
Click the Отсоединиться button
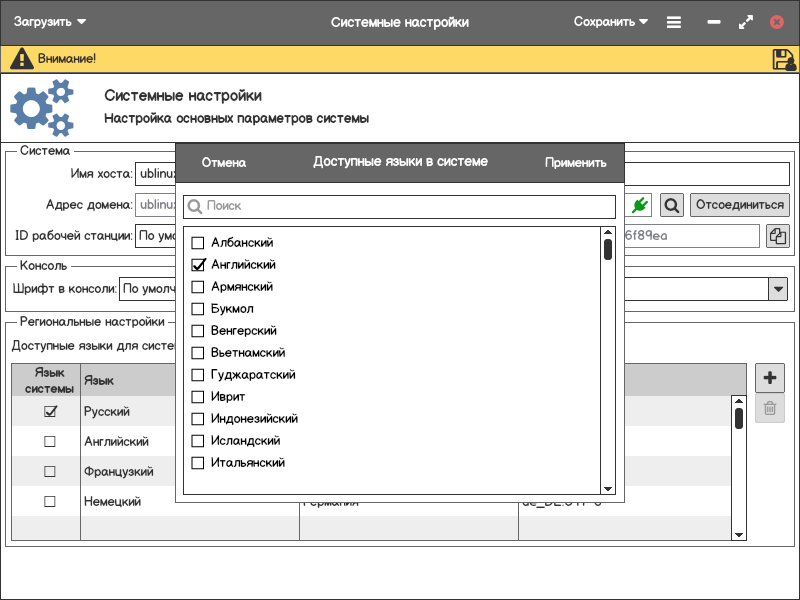coord(739,205)
